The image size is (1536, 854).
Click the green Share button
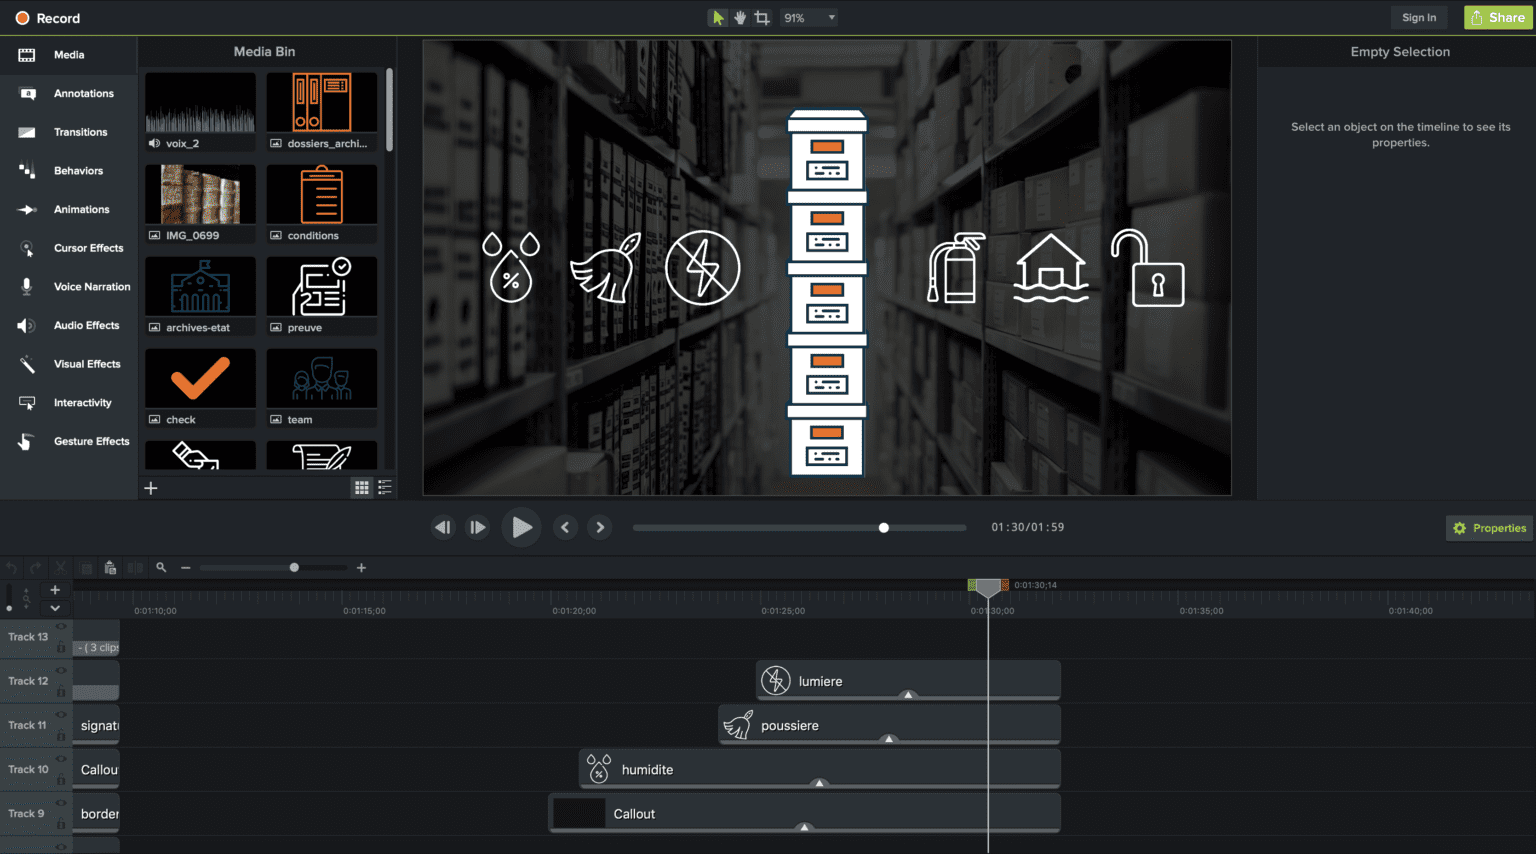coord(1498,17)
